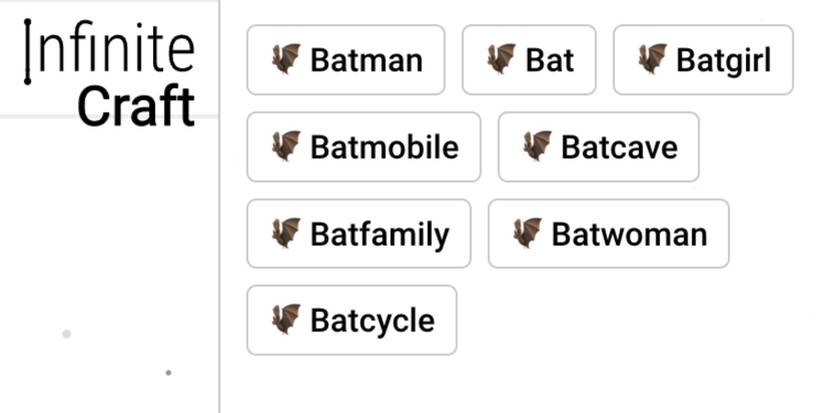Click the large gray canvas dot
The height and width of the screenshot is (413, 825).
(67, 334)
